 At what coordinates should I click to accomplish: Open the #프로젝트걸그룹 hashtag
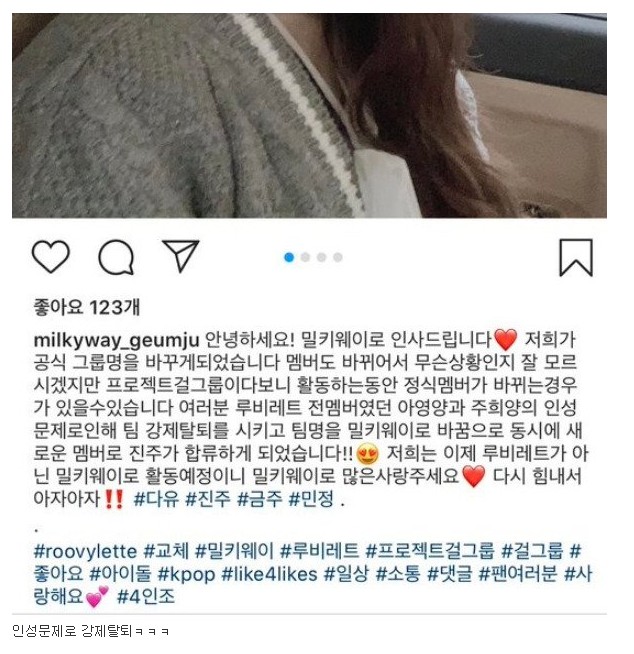pos(430,551)
